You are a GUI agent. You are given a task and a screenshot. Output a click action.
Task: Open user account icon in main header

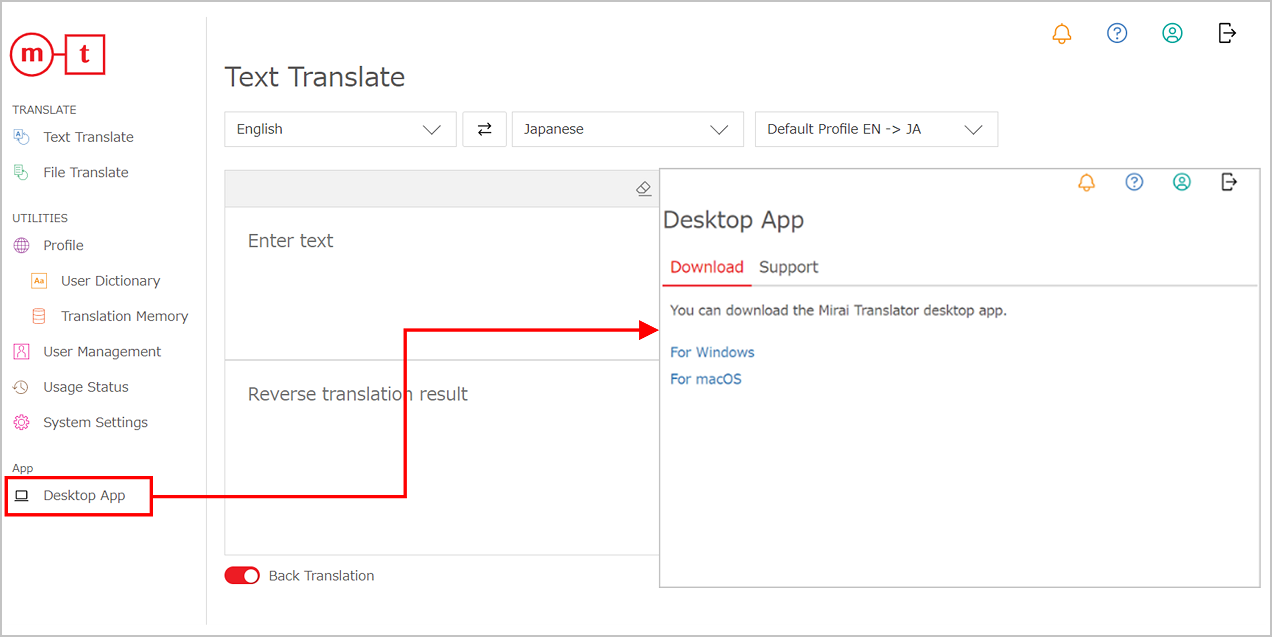coord(1172,33)
